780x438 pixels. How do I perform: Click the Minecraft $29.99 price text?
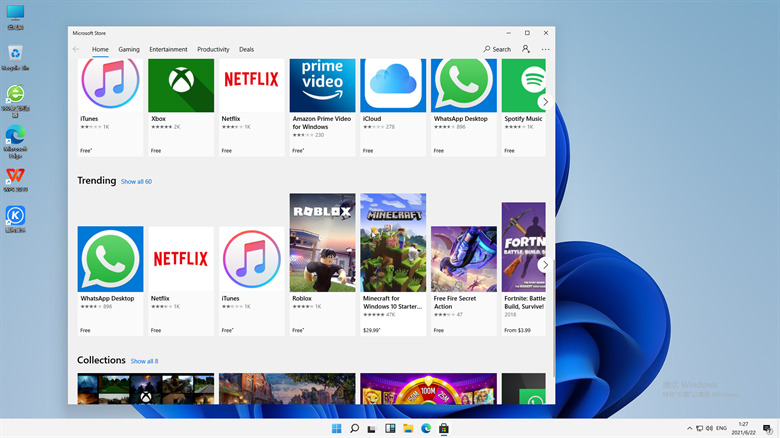point(371,330)
